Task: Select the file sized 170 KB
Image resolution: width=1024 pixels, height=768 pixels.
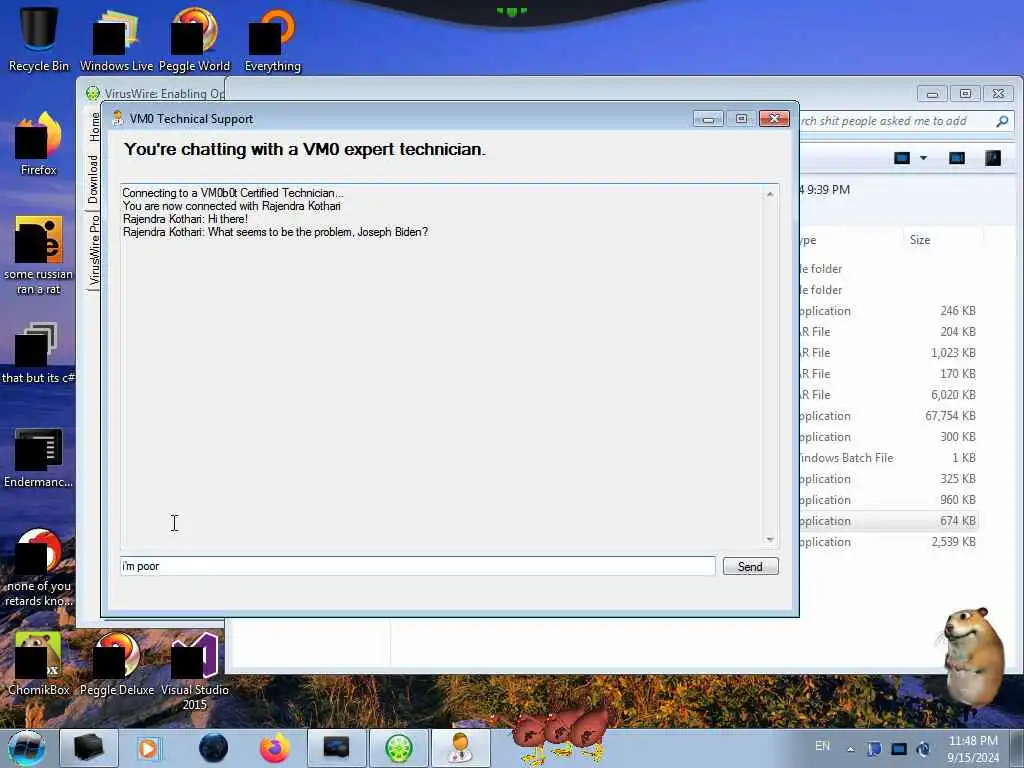Action: 888,374
